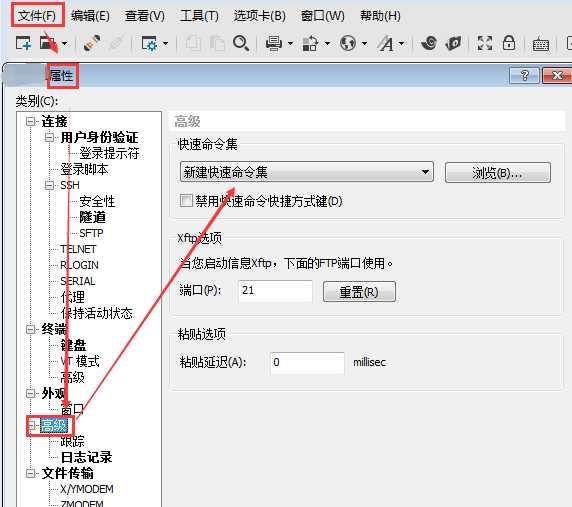Select SERIAL in category tree
The width and height of the screenshot is (572, 507).
coord(78,281)
